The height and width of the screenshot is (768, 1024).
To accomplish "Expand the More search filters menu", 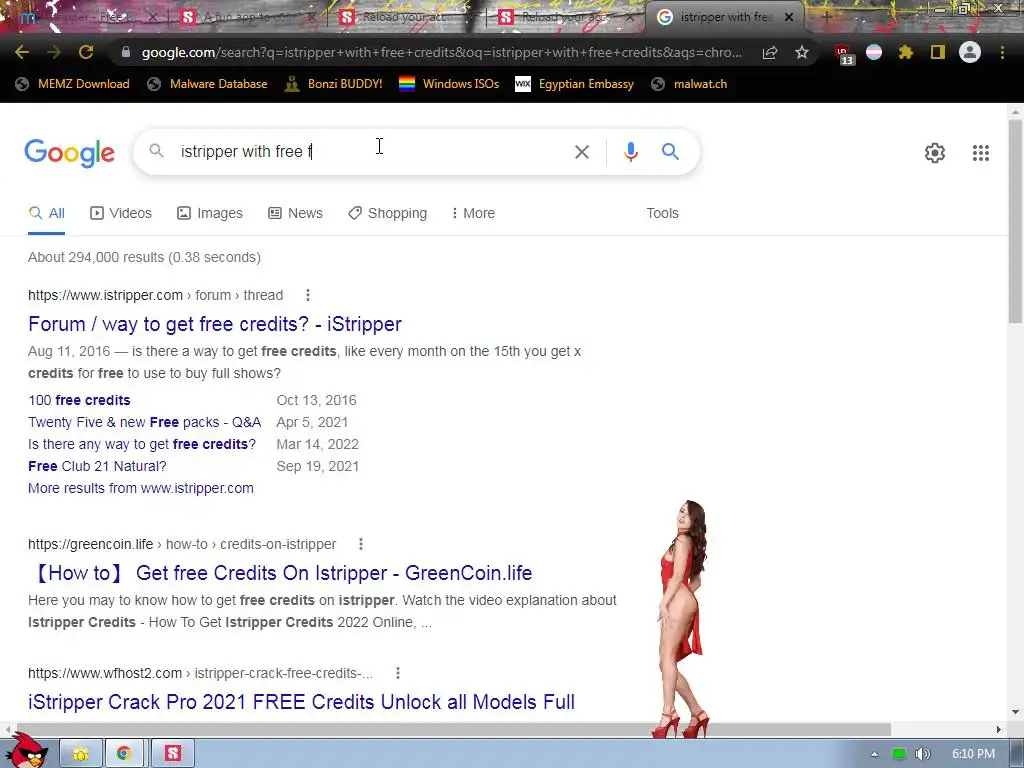I will (473, 213).
